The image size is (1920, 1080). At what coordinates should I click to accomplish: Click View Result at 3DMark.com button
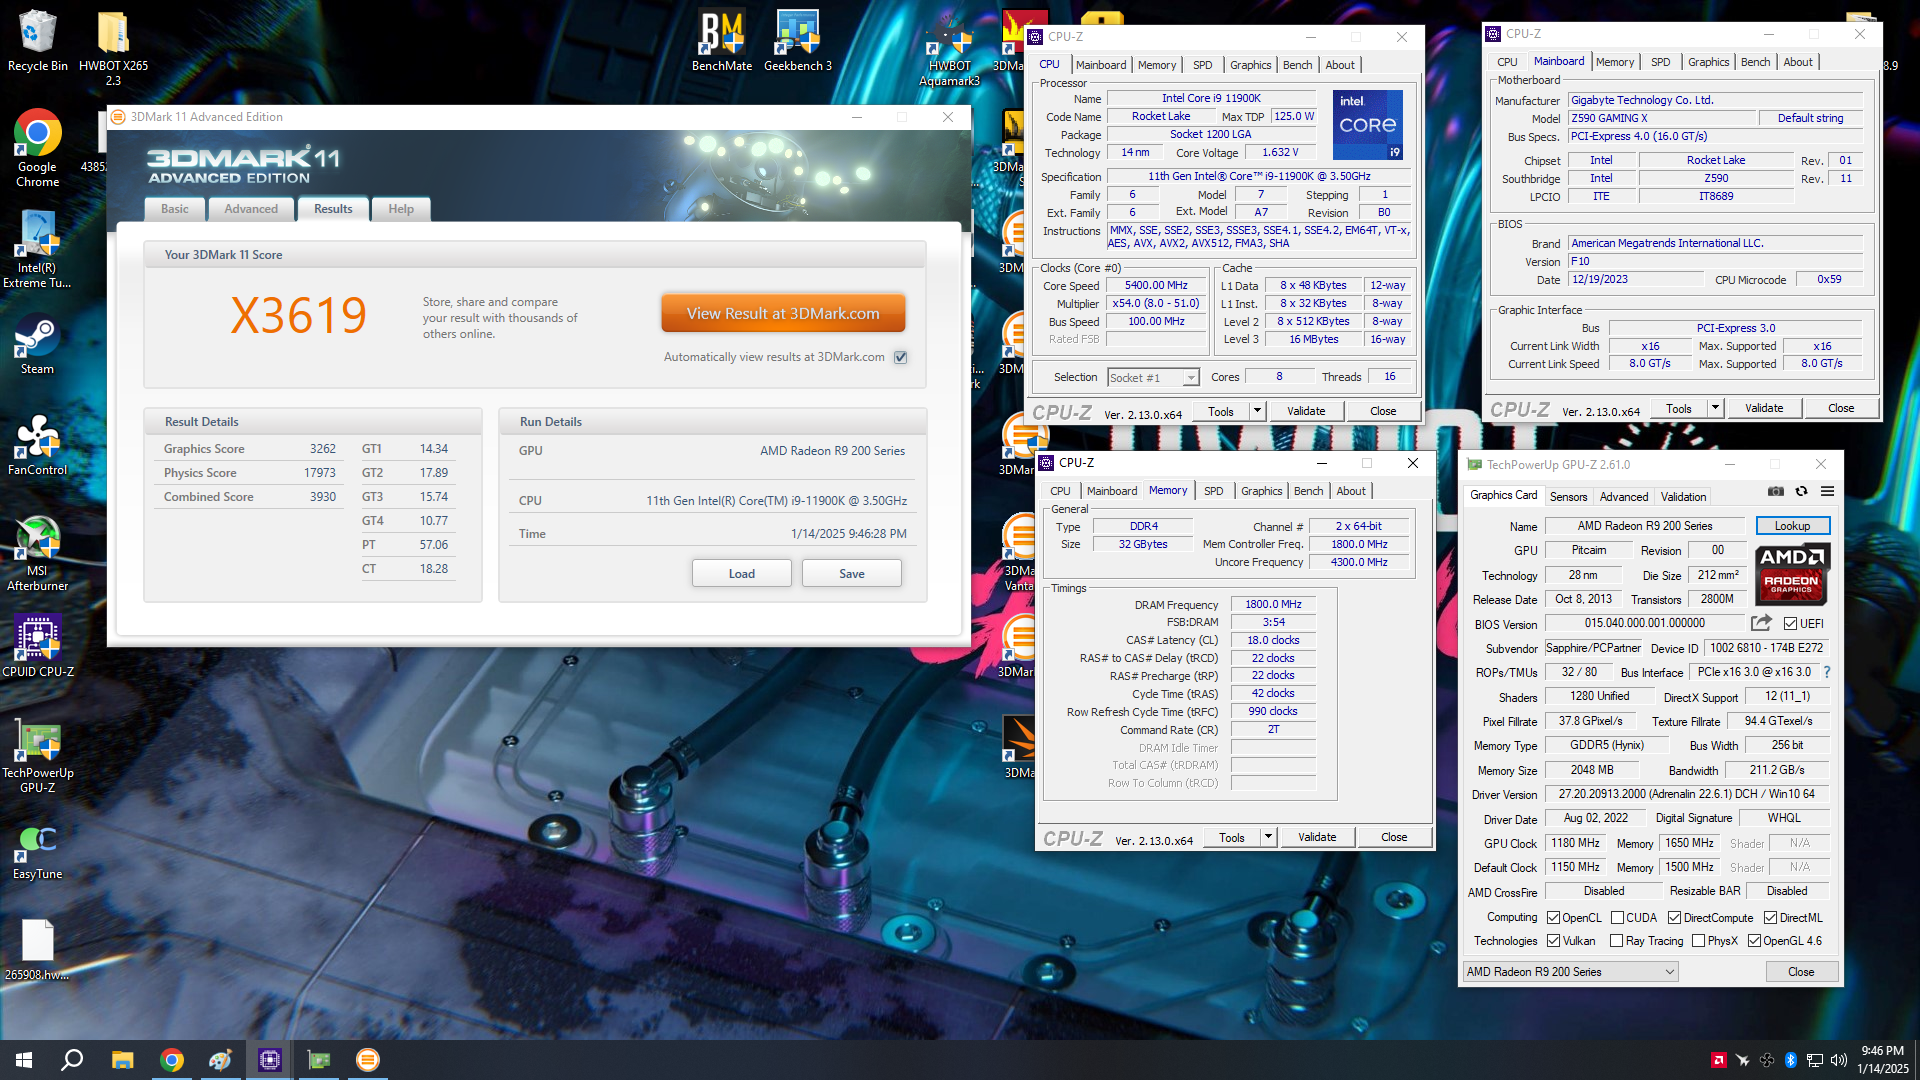click(783, 313)
